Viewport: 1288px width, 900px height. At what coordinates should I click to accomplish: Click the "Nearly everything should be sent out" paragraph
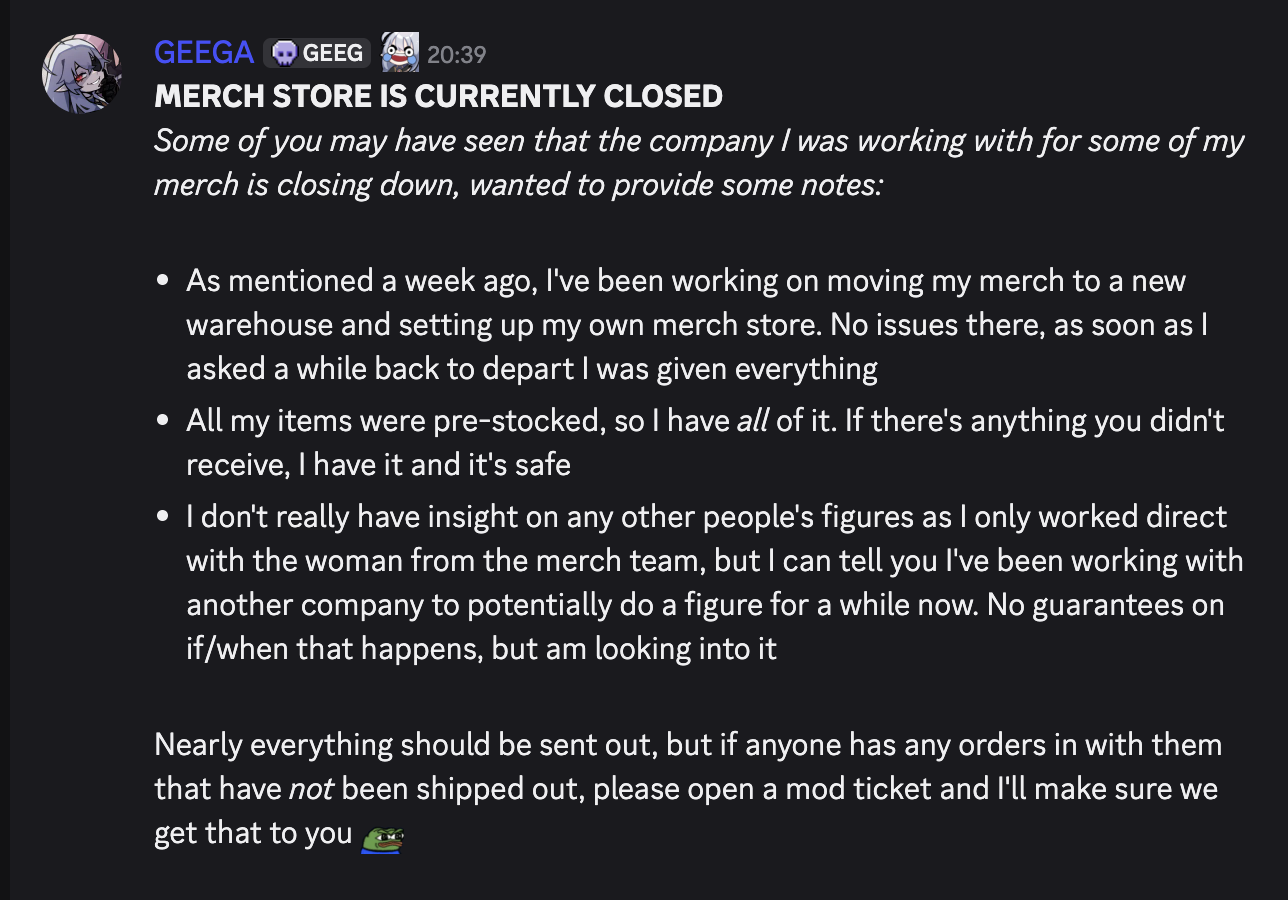[688, 789]
